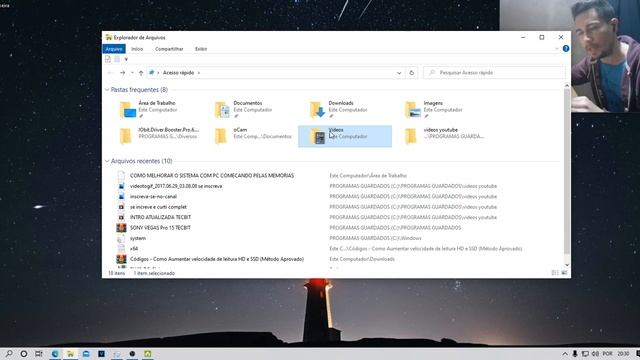Click the Properties quick access toolbar icon
This screenshot has height=360, width=640.
pos(108,59)
